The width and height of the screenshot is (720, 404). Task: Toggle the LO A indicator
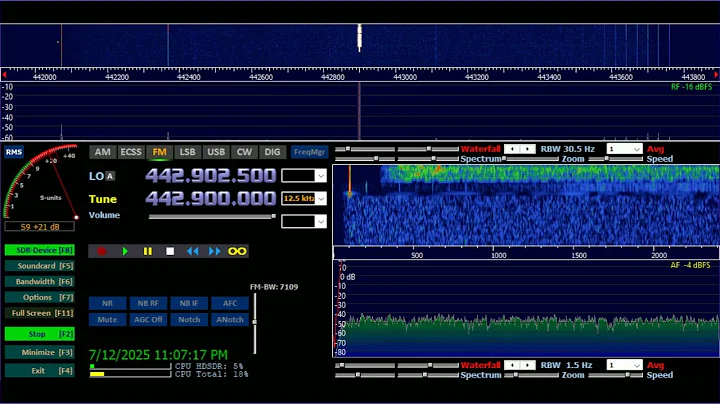[x=110, y=176]
